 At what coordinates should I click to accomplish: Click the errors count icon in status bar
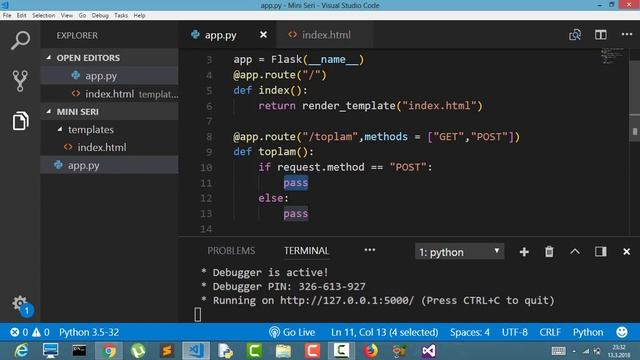click(19, 332)
